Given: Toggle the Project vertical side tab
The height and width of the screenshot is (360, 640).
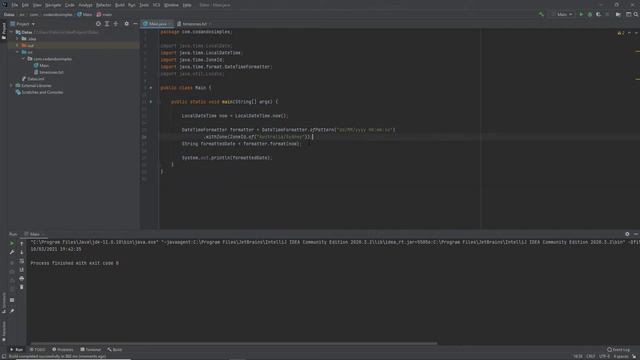Looking at the screenshot, I should tap(4, 31).
